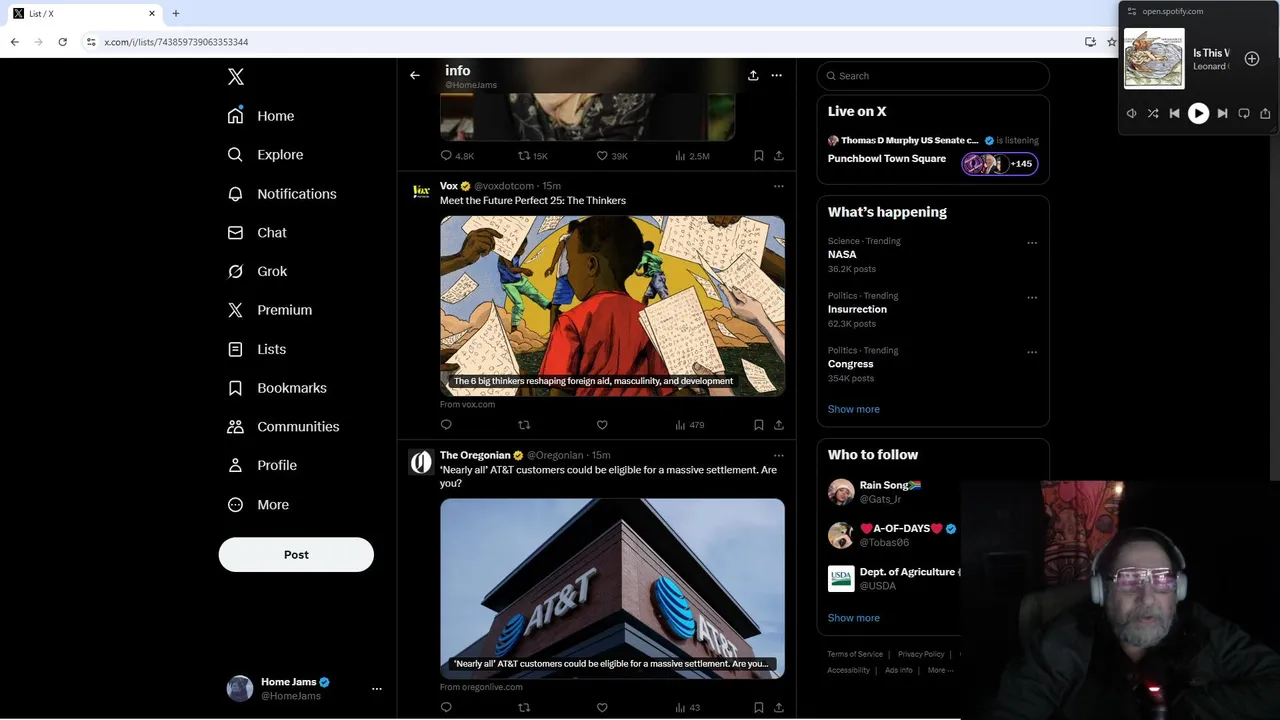View Vox post analytics showing 479
This screenshot has height=720, width=1280.
pos(690,425)
